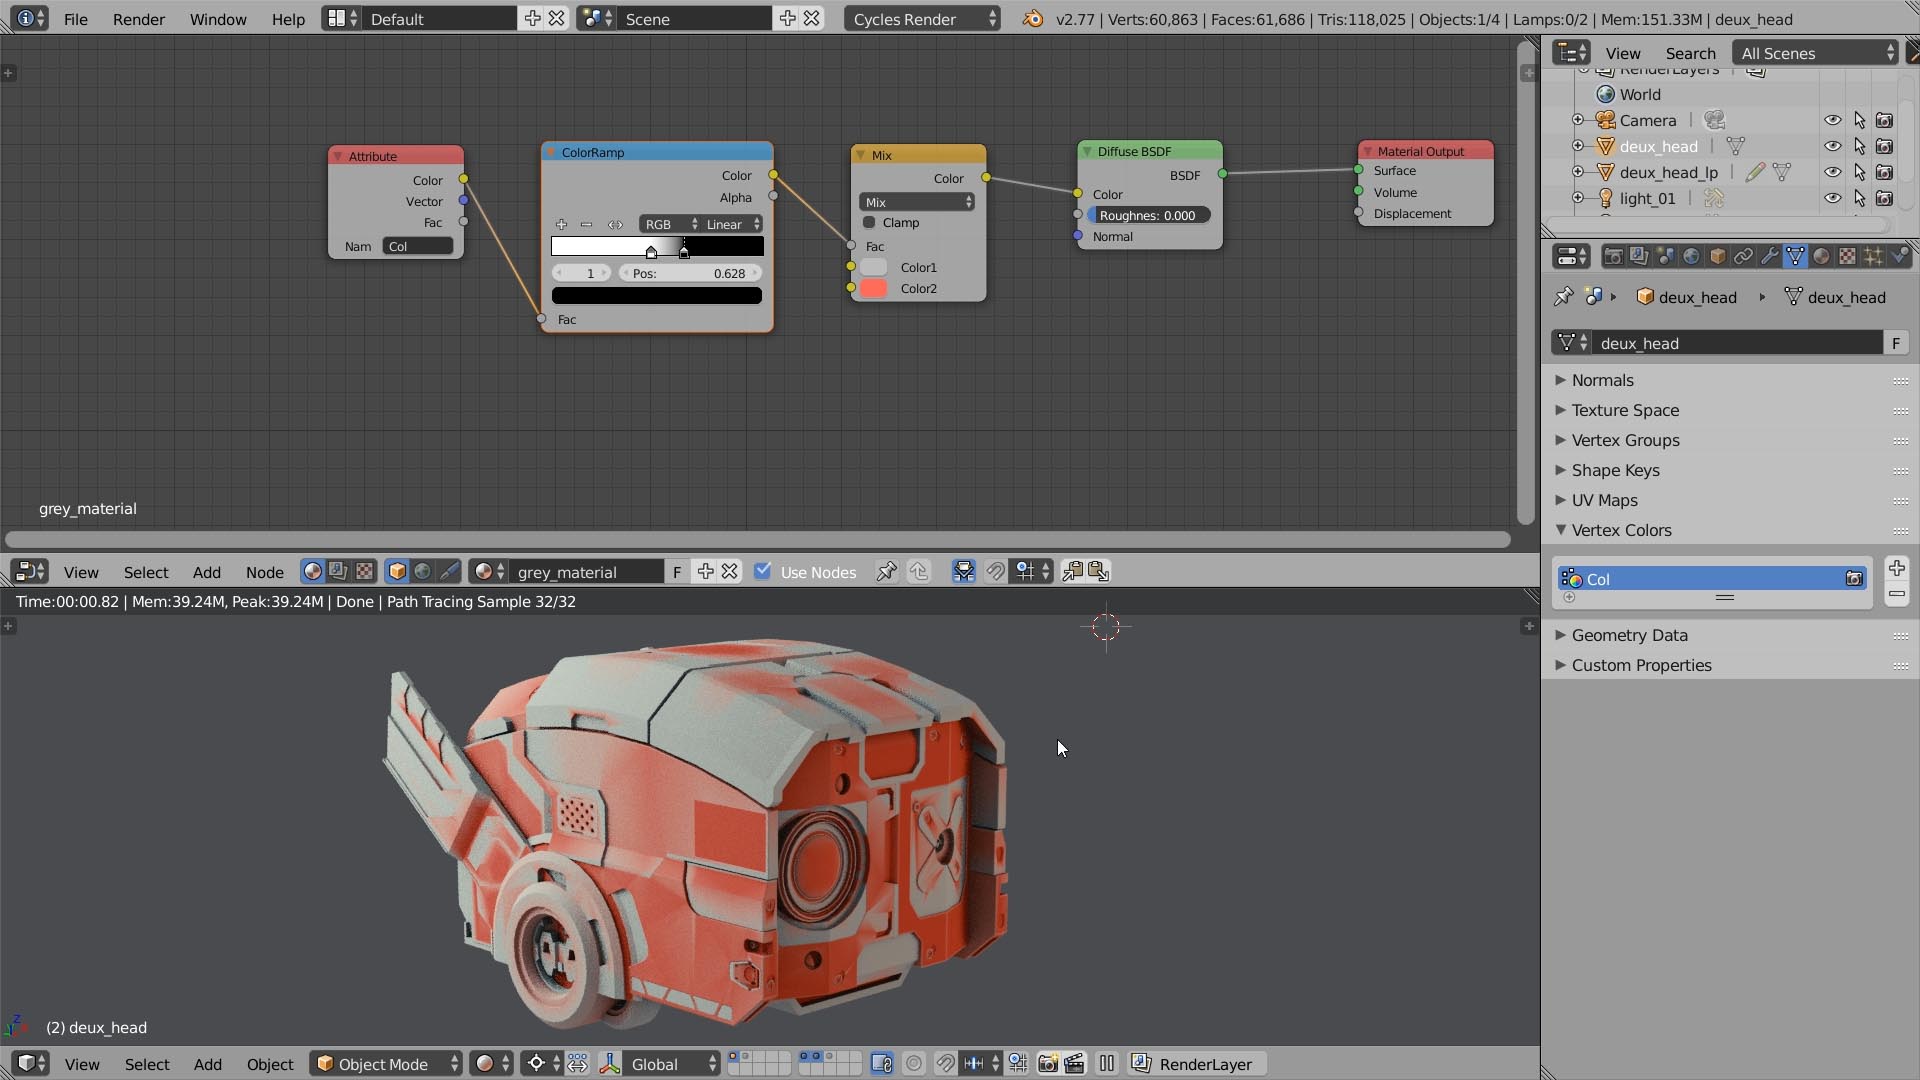The width and height of the screenshot is (1920, 1080).
Task: Click the Color1 grey swatch in Mix node
Action: coord(874,267)
